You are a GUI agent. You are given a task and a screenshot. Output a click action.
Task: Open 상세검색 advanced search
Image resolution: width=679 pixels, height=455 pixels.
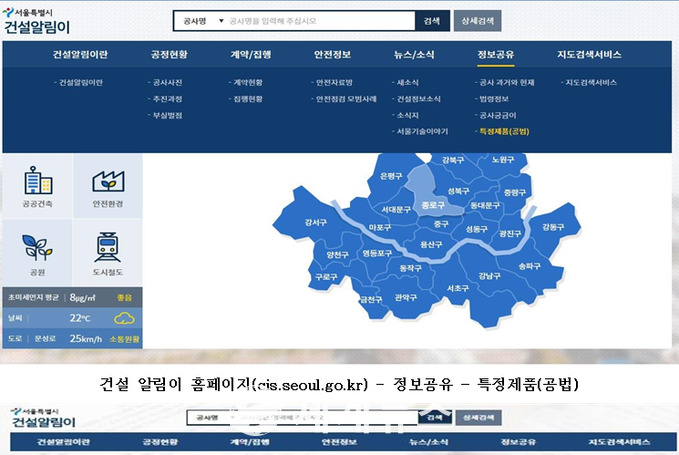tap(478, 20)
